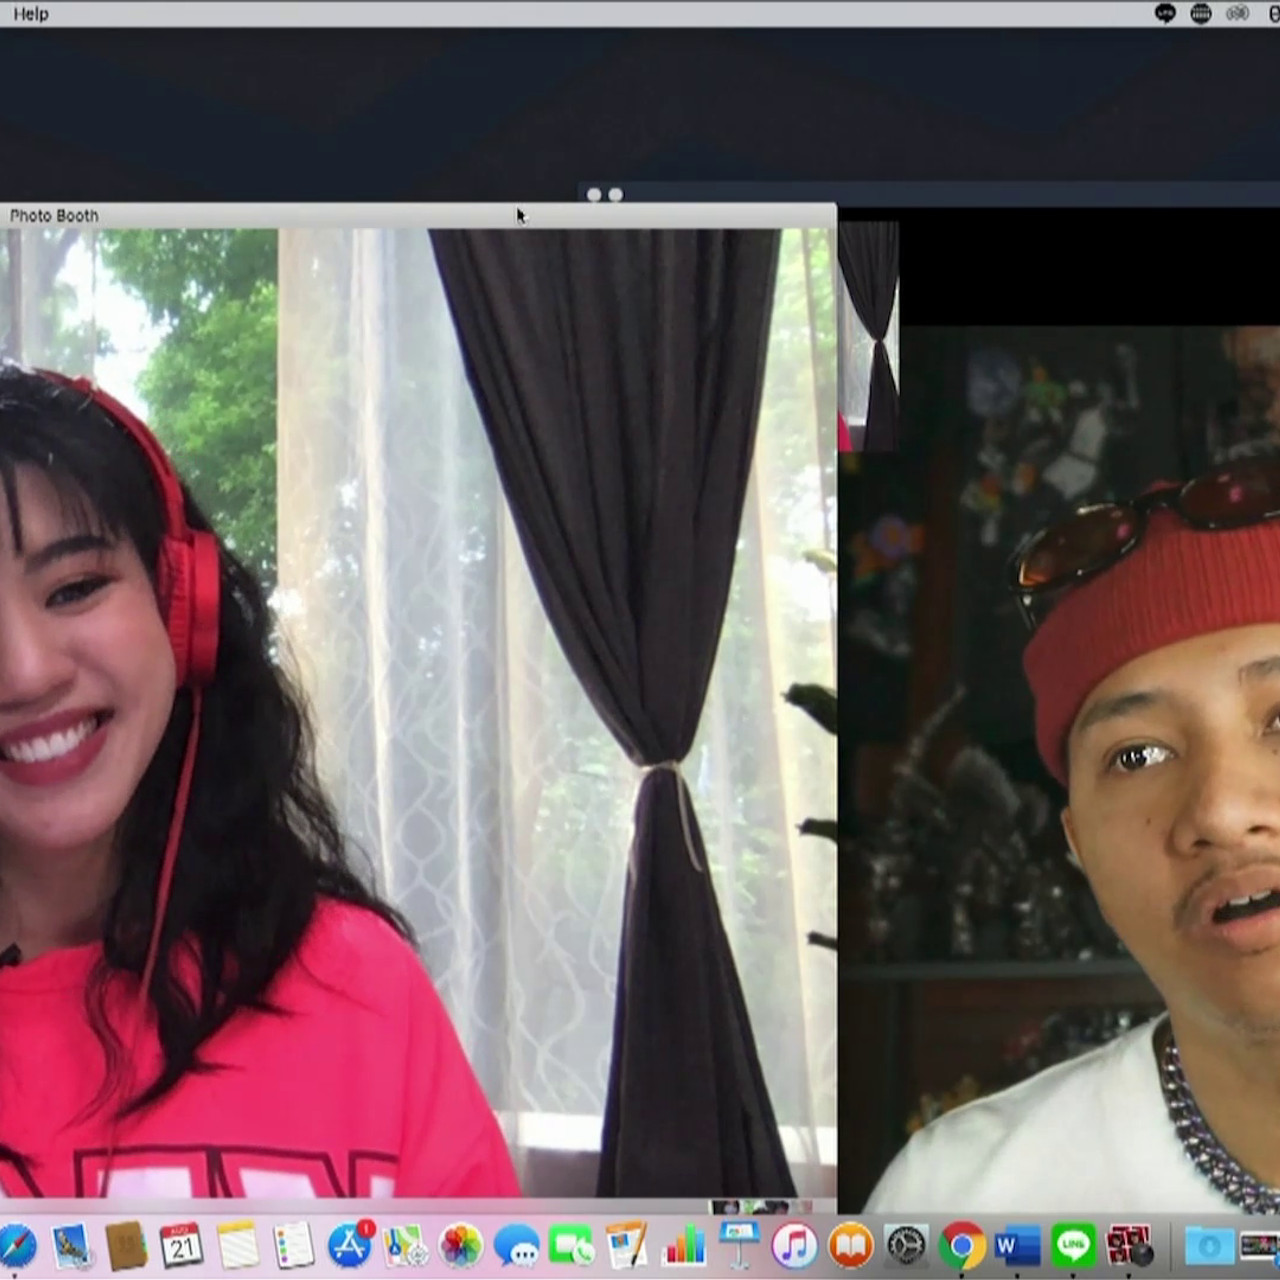The width and height of the screenshot is (1280, 1280).
Task: Click the second gray dot on background window
Action: coord(615,195)
